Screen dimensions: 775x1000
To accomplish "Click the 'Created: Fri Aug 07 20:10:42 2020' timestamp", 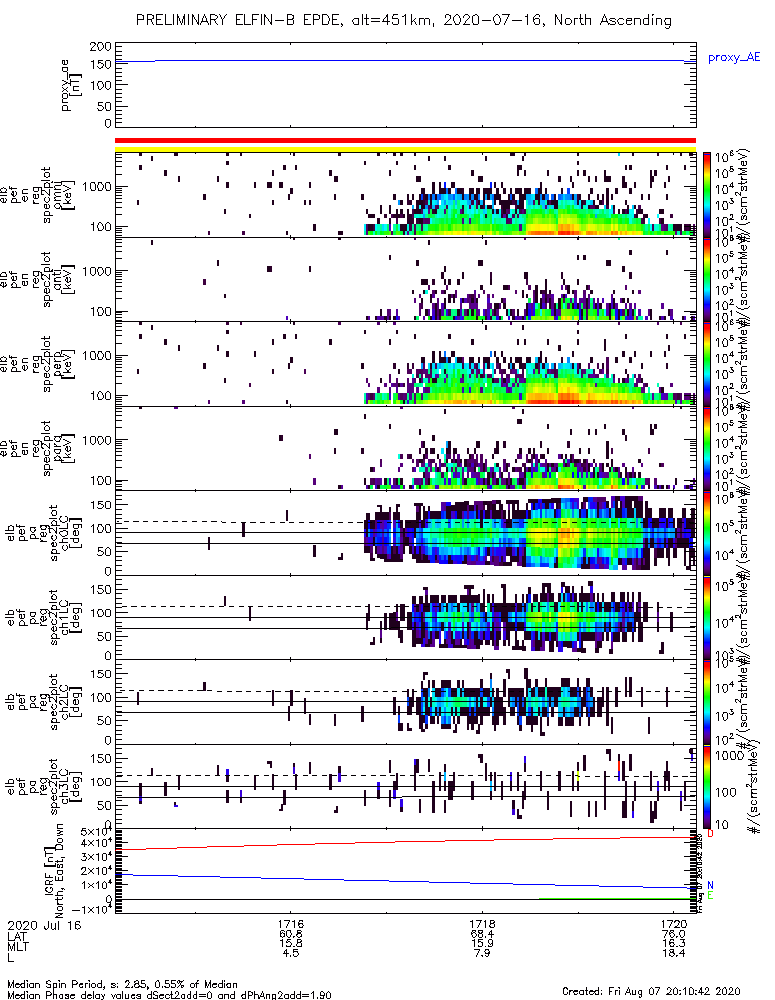I will [x=651, y=990].
